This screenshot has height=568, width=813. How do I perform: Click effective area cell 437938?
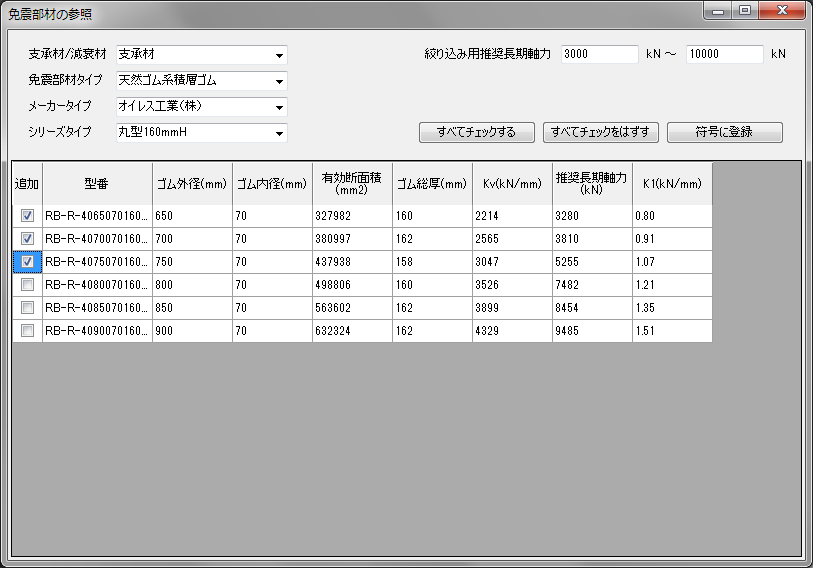(353, 262)
